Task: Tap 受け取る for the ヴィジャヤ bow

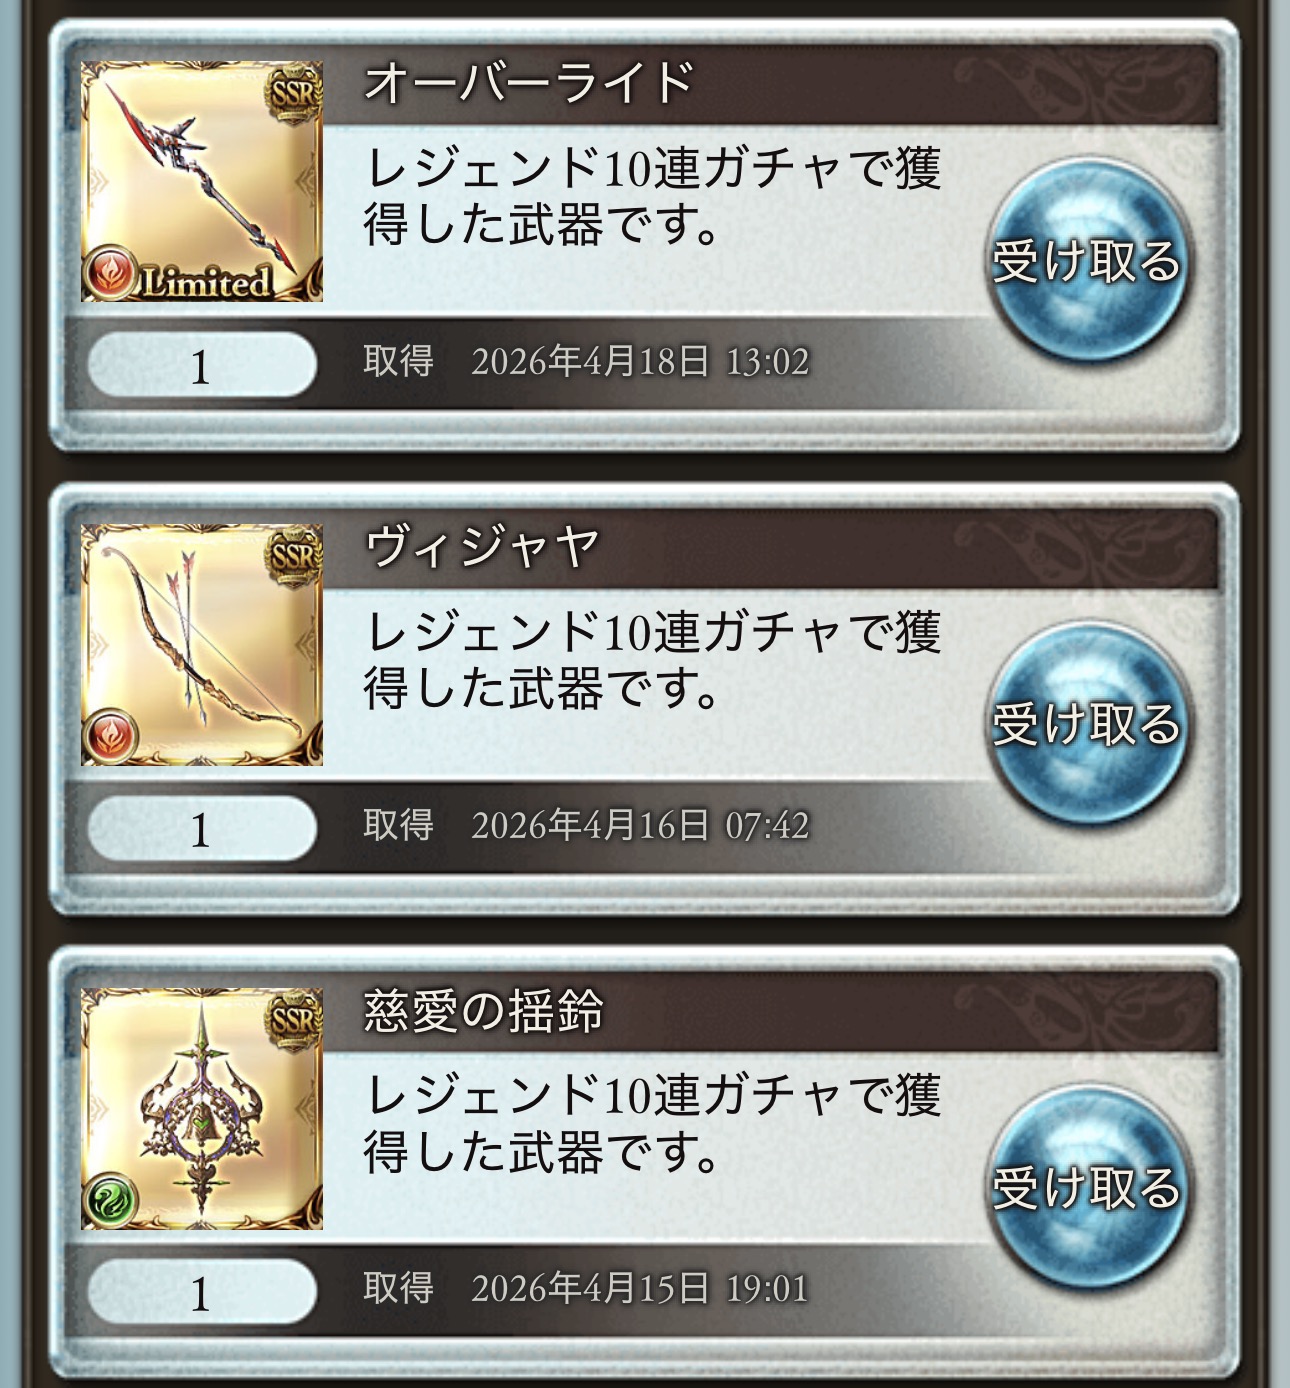Action: coord(1086,723)
